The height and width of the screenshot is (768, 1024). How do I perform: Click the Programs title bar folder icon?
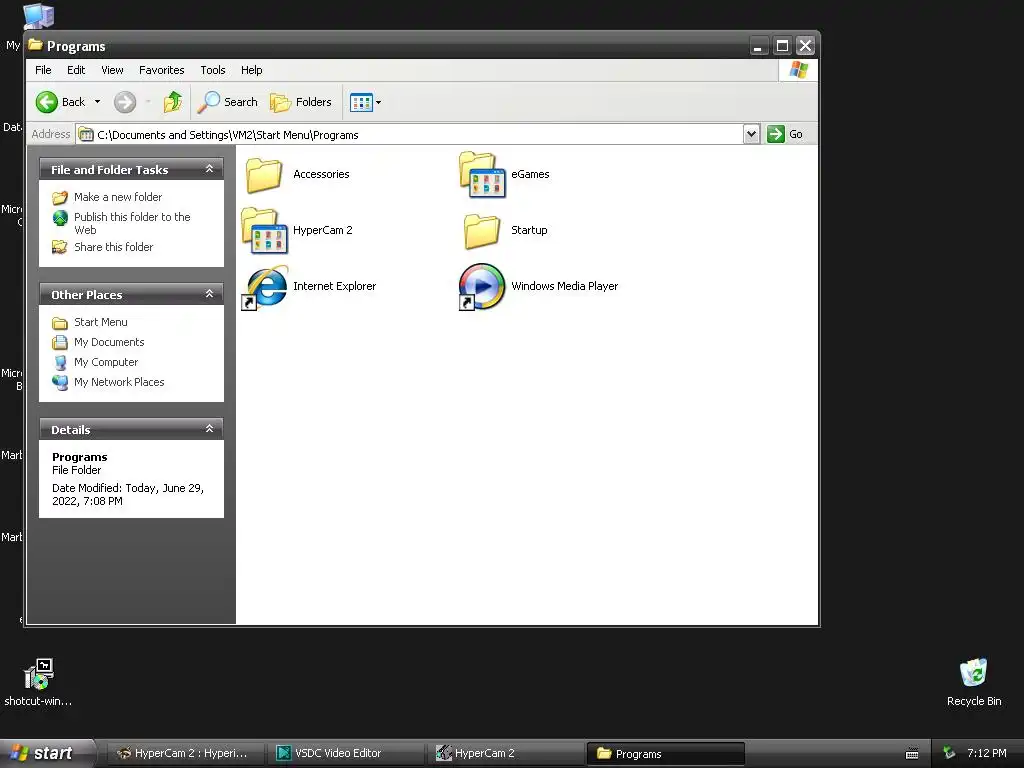35,45
